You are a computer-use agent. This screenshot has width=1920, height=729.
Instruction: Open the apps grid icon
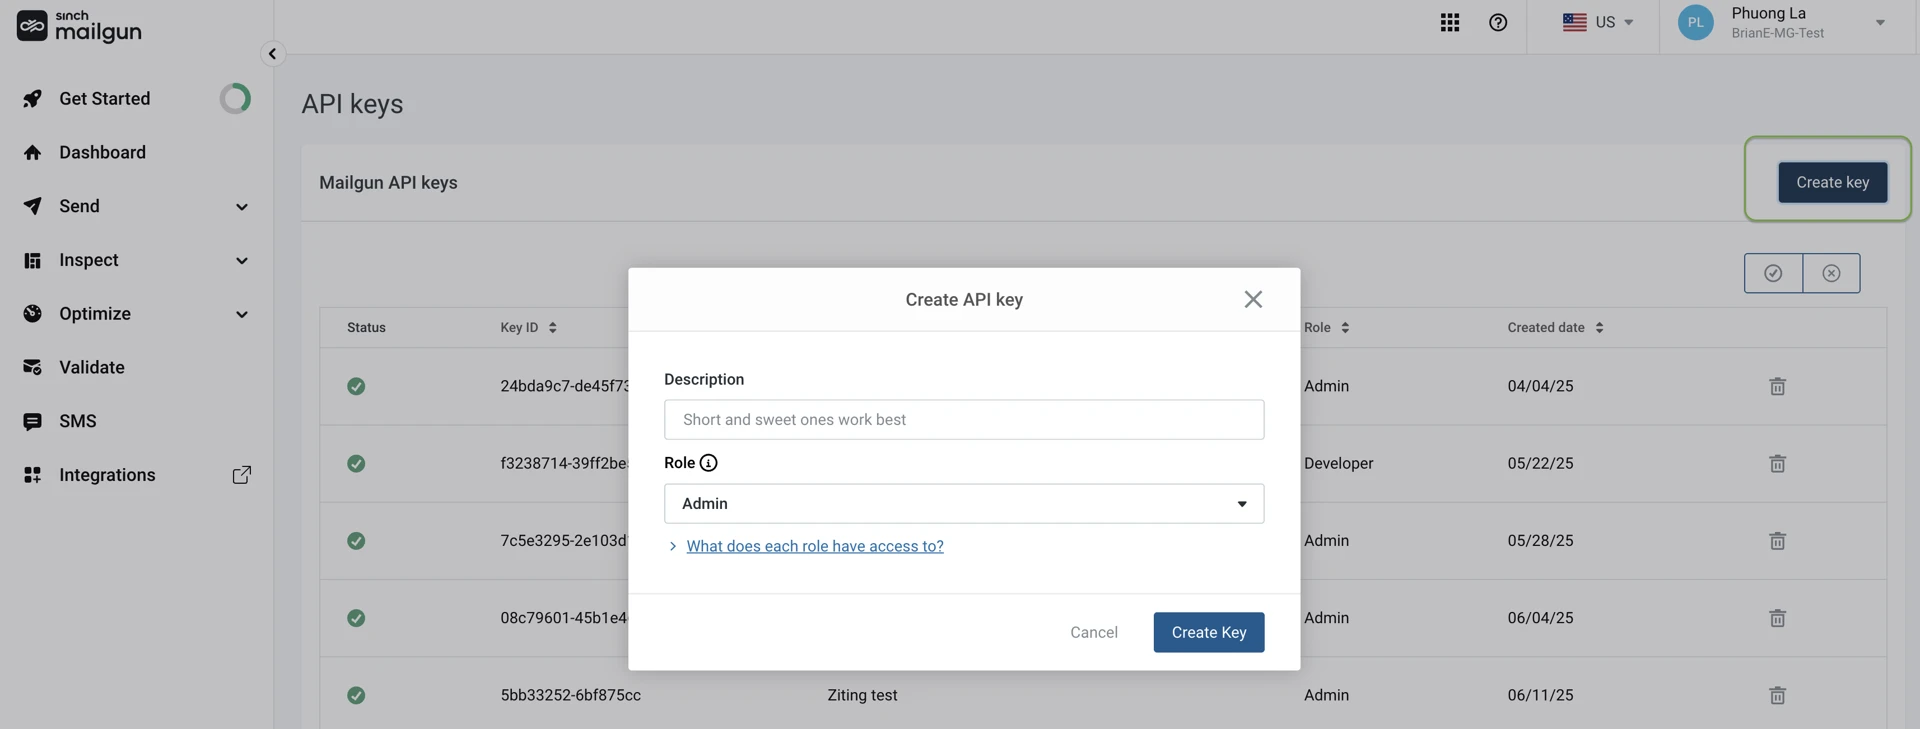pyautogui.click(x=1450, y=22)
